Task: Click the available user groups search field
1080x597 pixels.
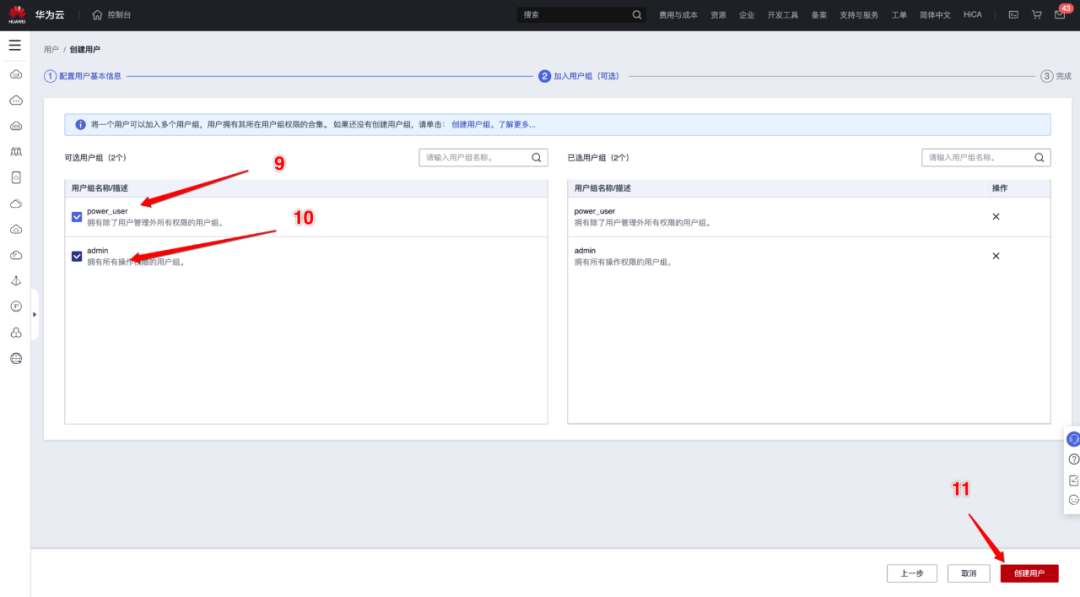Action: pyautogui.click(x=475, y=157)
